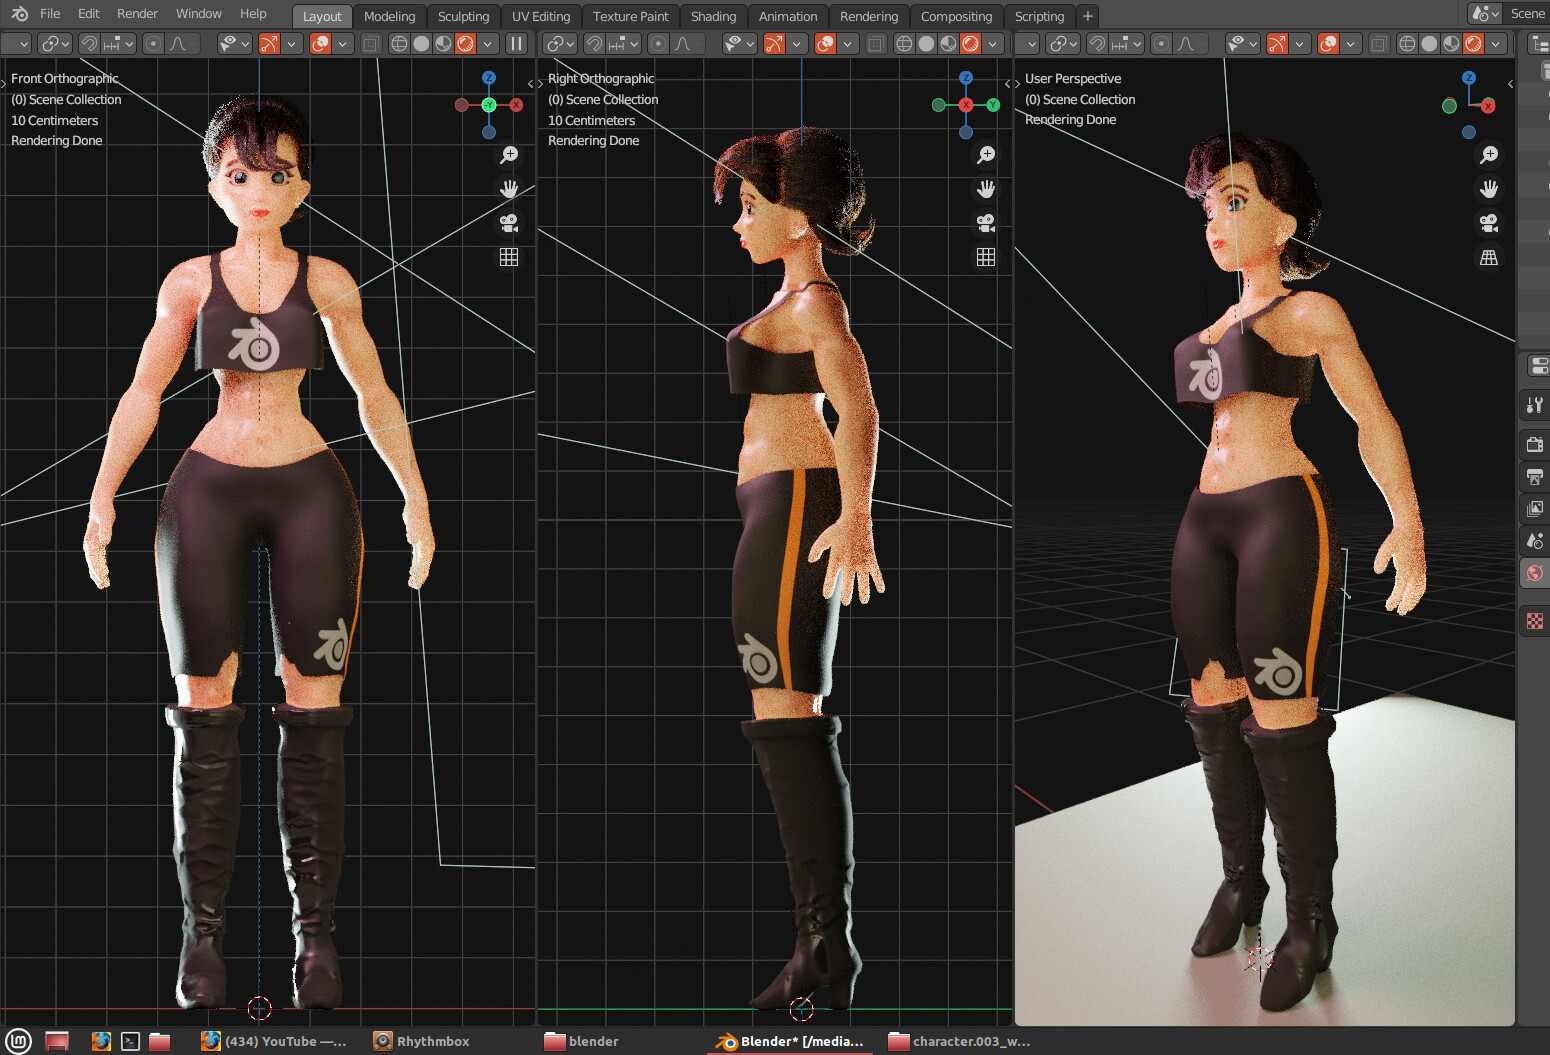The width and height of the screenshot is (1550, 1055).
Task: Click the red X axis on Right view gizmo
Action: point(966,105)
